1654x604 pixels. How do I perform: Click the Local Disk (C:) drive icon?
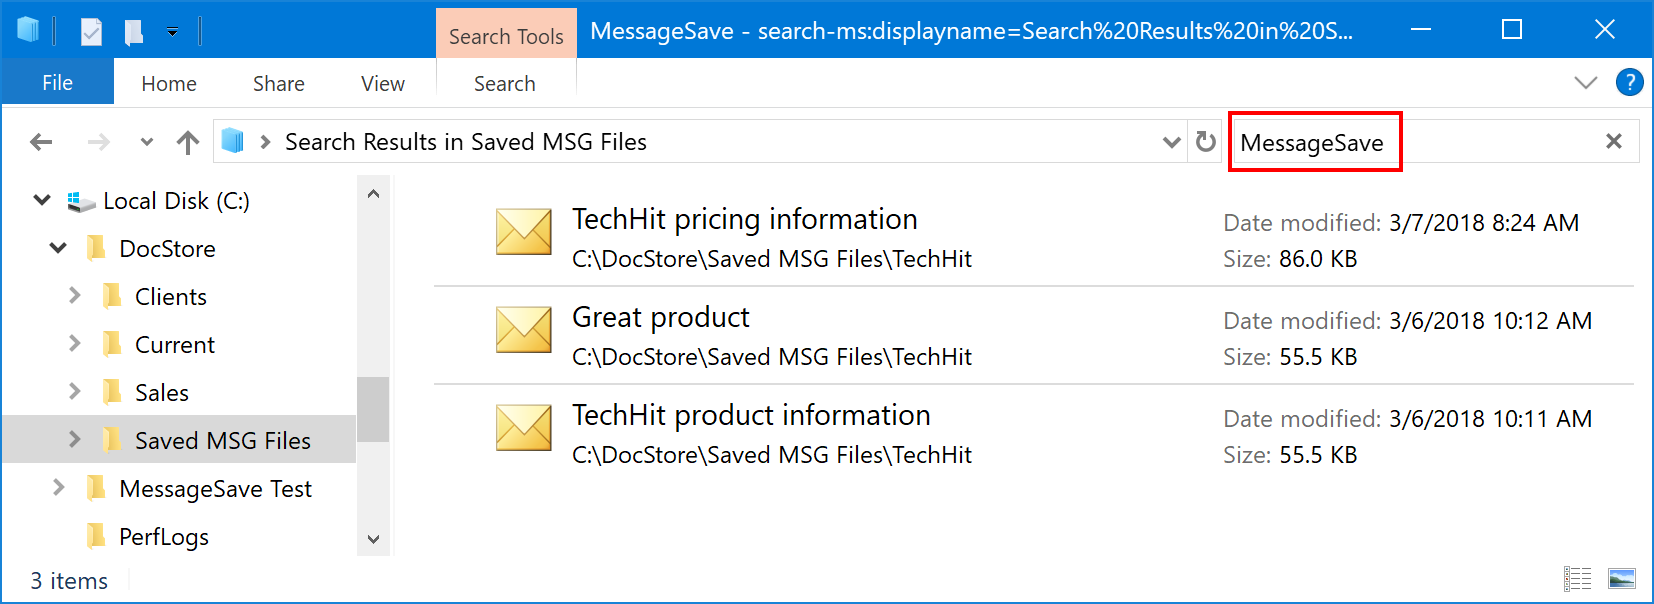point(81,202)
